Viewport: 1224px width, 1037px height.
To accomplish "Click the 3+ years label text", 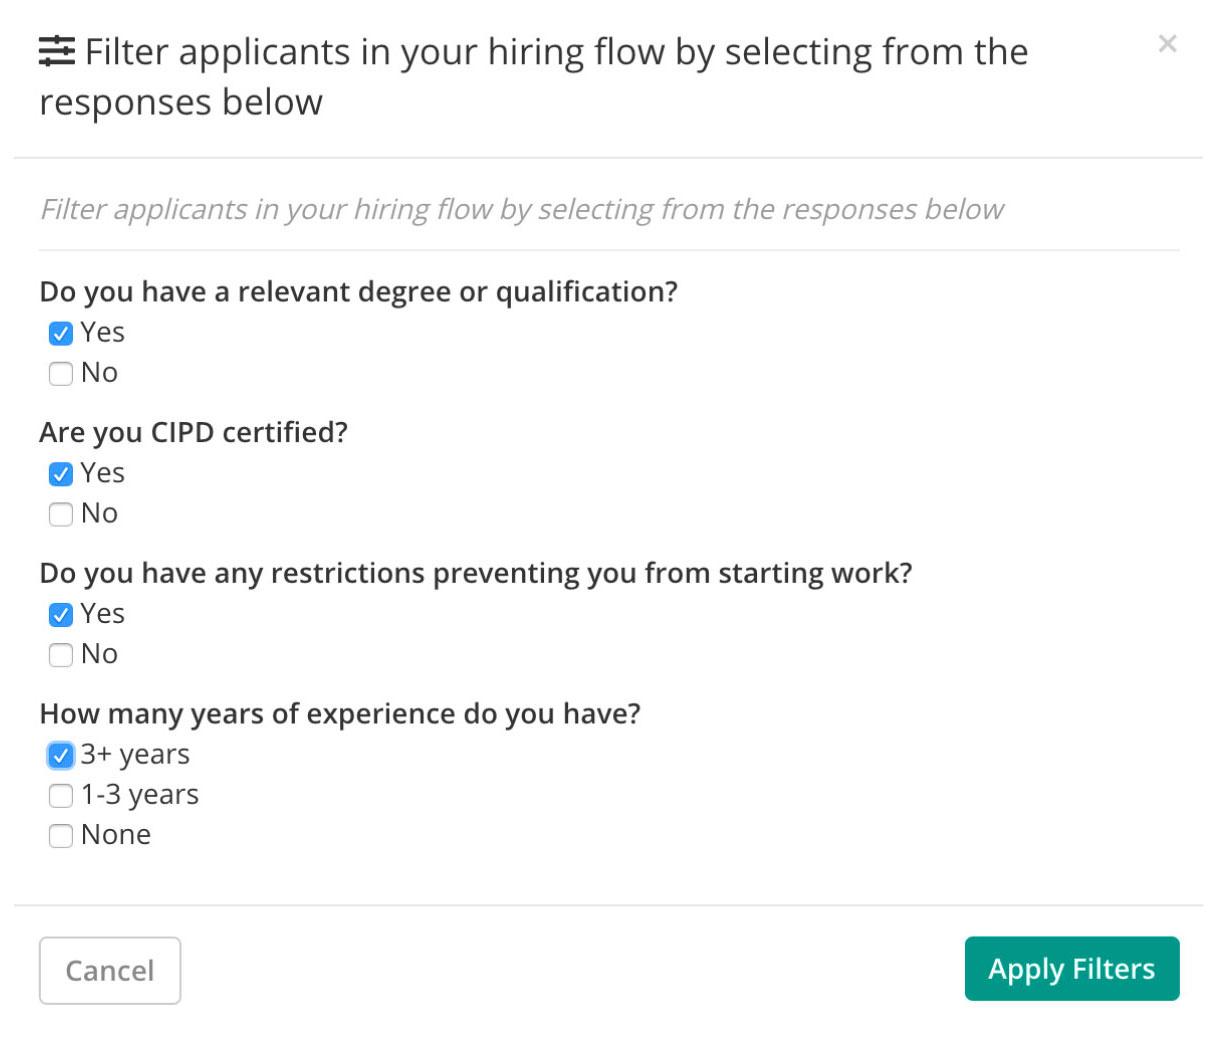I will point(135,755).
